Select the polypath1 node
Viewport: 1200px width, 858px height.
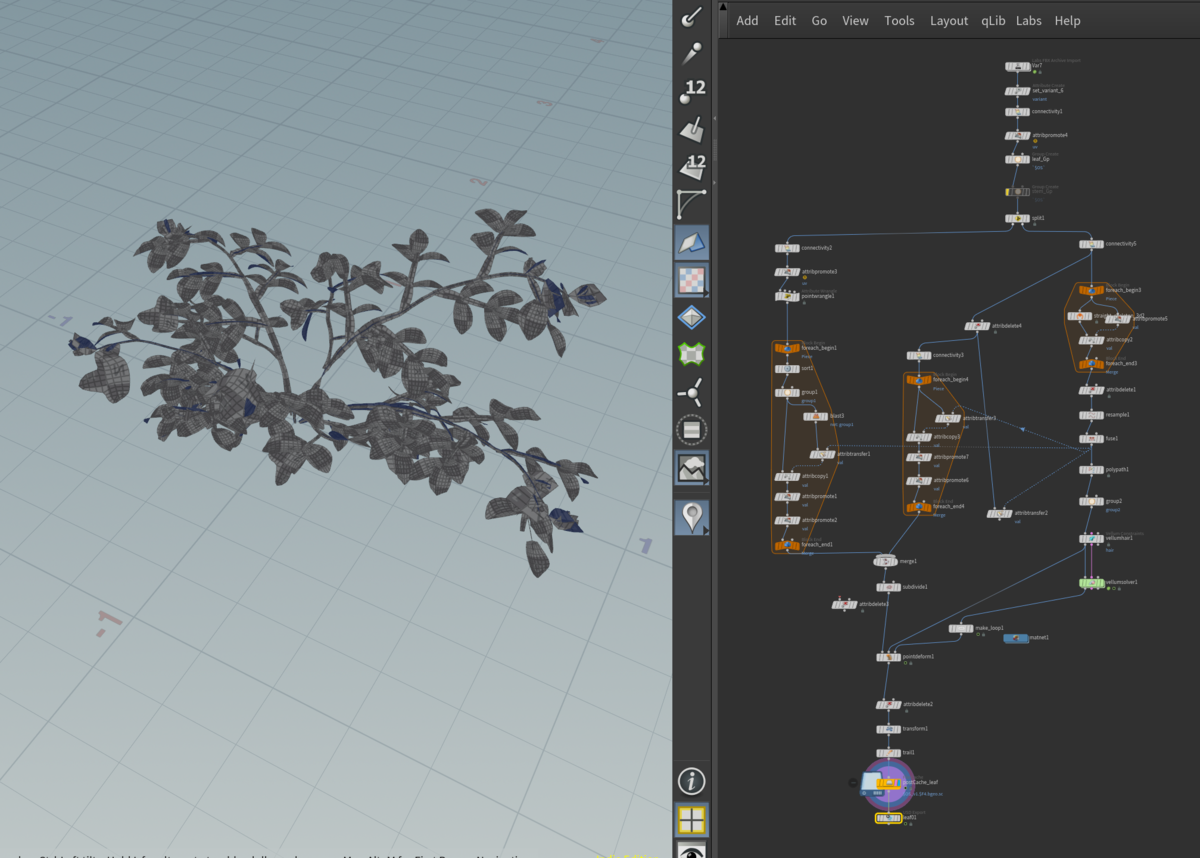[1091, 470]
